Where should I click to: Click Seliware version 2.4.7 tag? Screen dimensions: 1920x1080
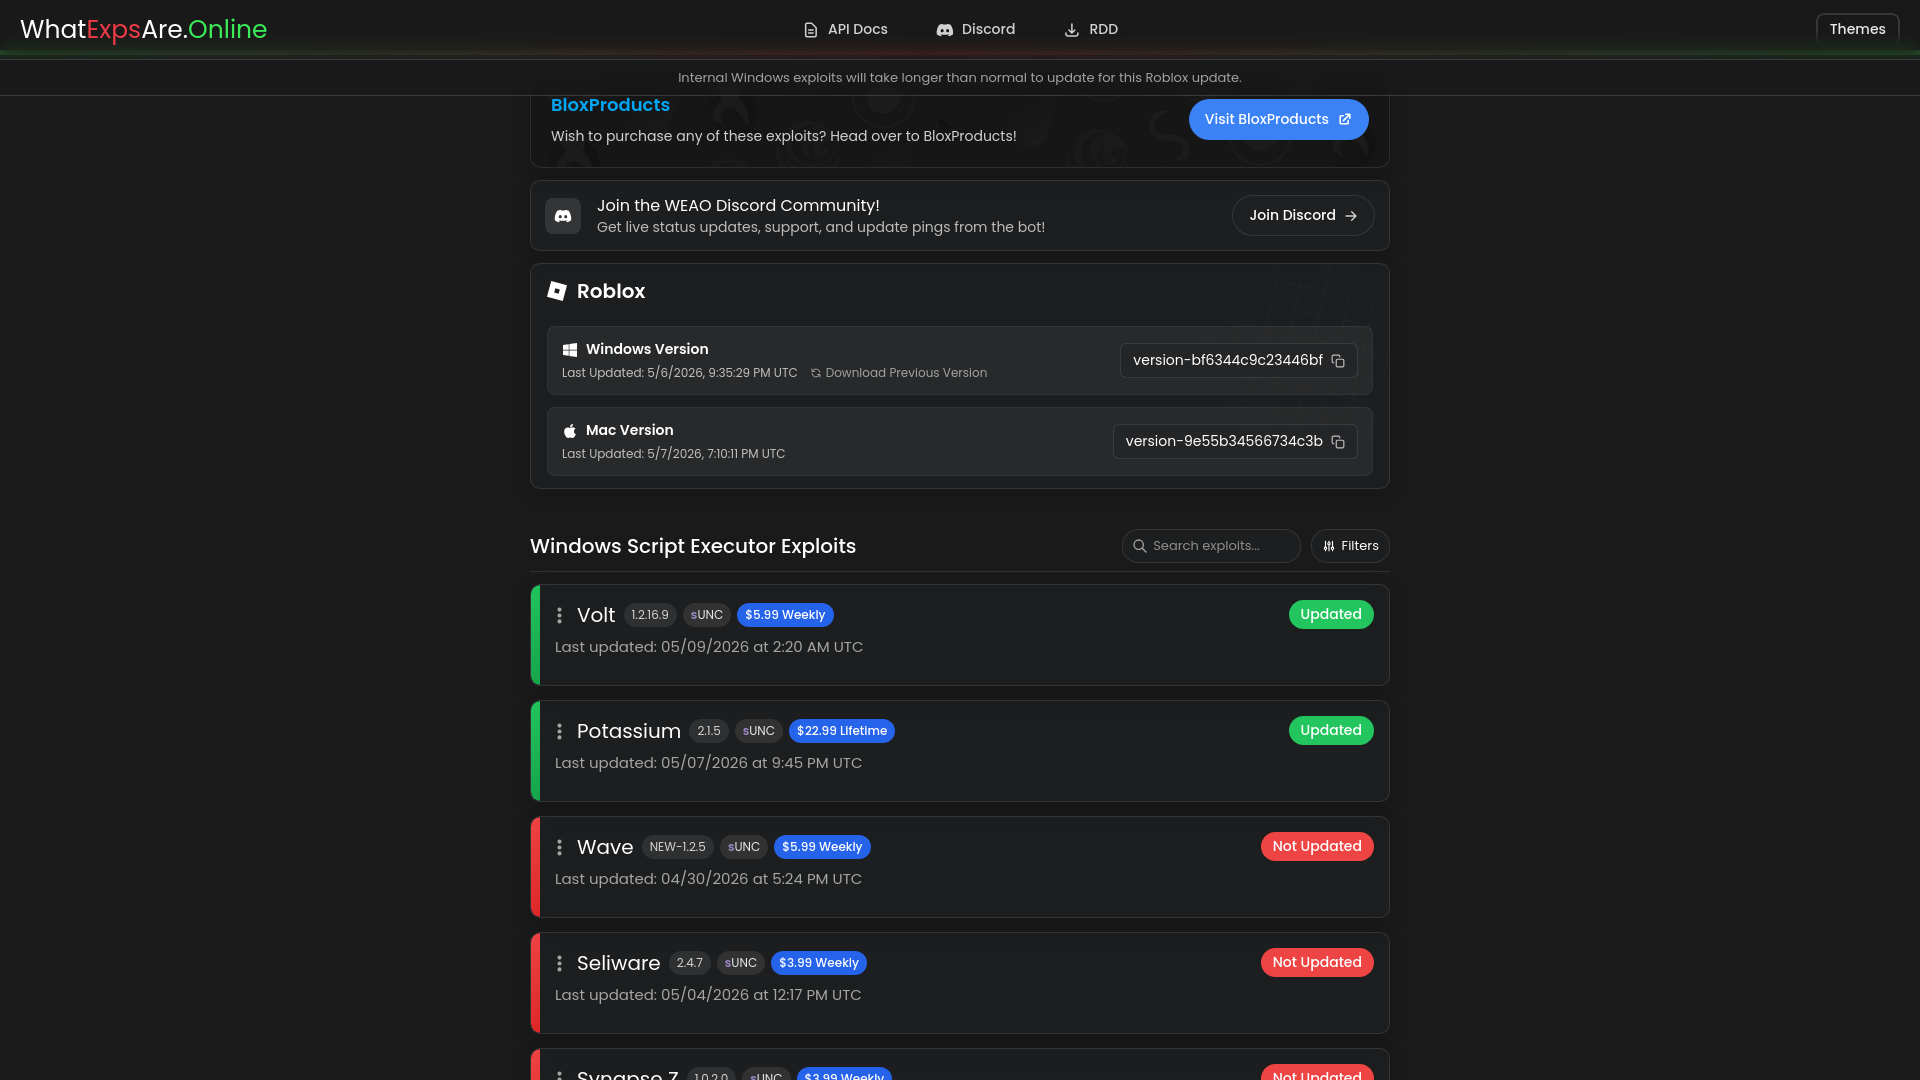(690, 963)
